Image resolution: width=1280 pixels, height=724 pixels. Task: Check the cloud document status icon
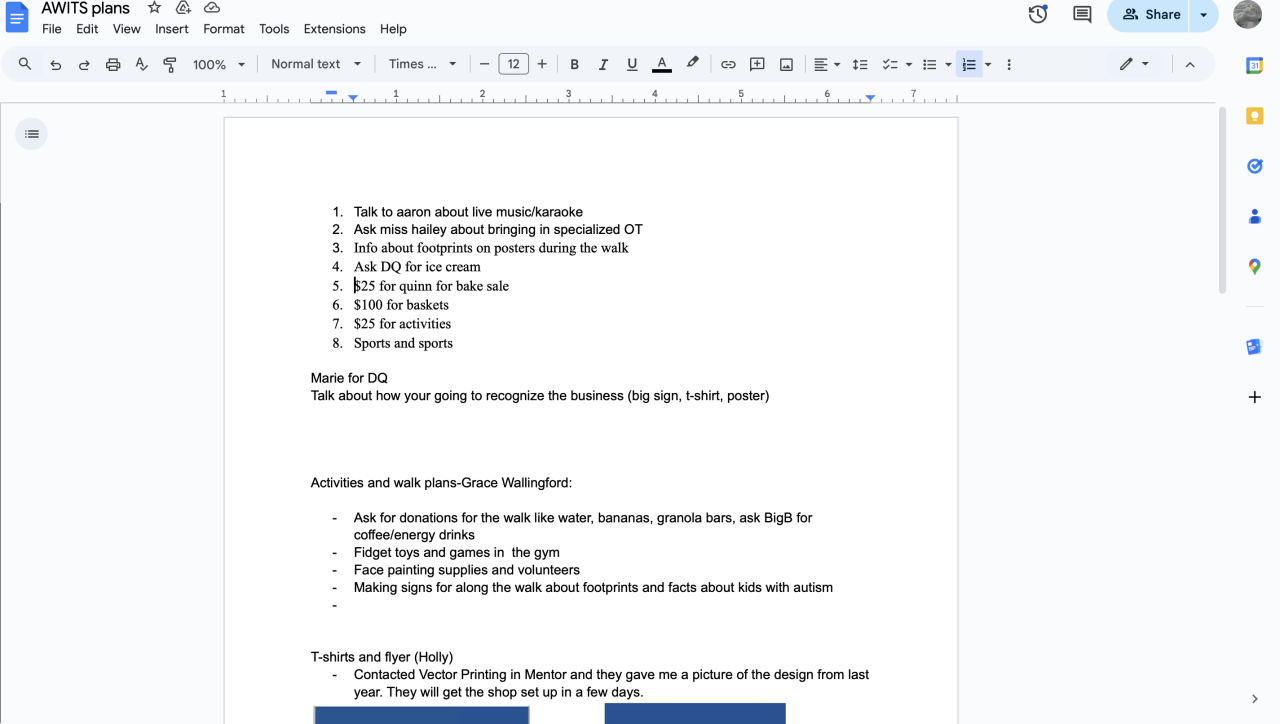(x=212, y=8)
